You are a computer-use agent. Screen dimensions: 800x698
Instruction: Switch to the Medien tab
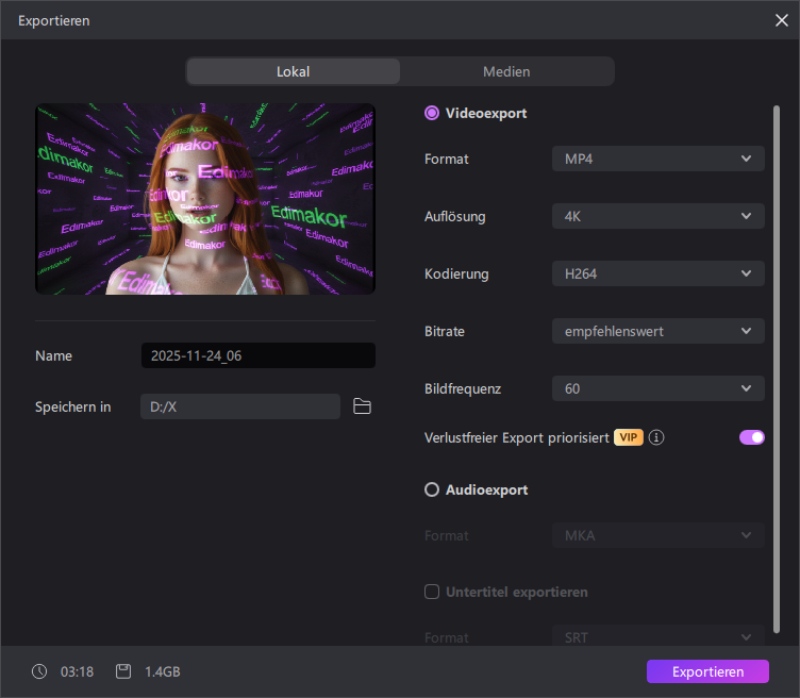tap(506, 71)
